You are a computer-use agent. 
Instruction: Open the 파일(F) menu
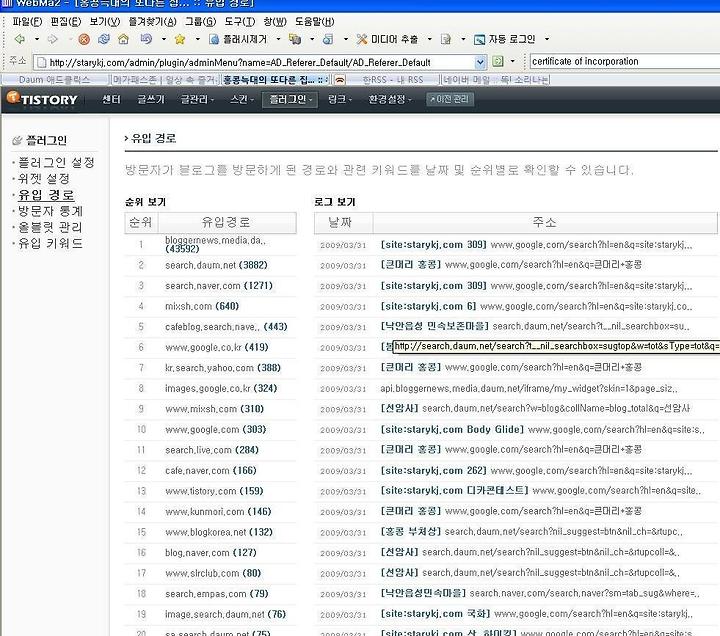pyautogui.click(x=27, y=22)
